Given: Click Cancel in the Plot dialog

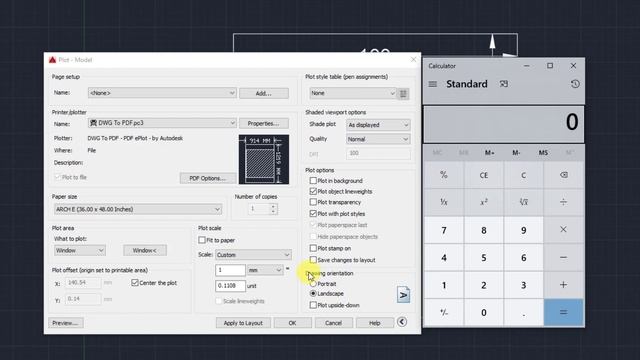Looking at the screenshot, I should coord(333,323).
